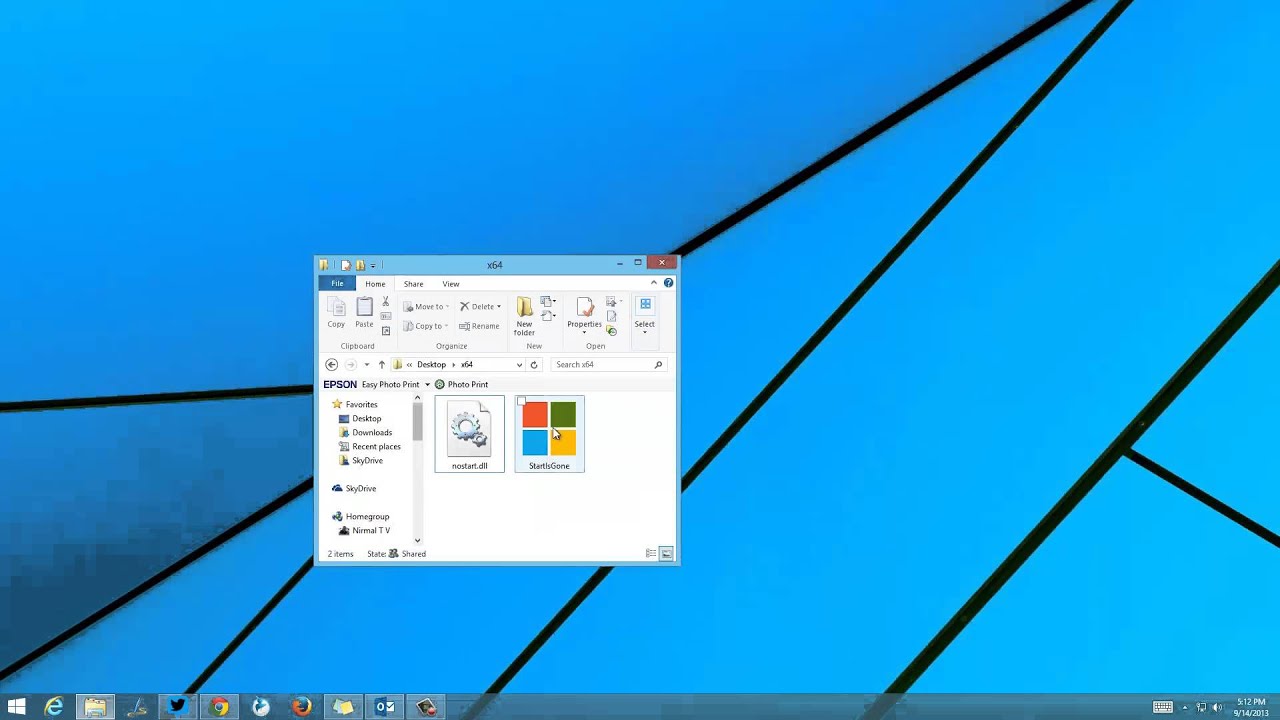Open the Move to dropdown
This screenshot has height=720, width=1280.
pos(426,307)
